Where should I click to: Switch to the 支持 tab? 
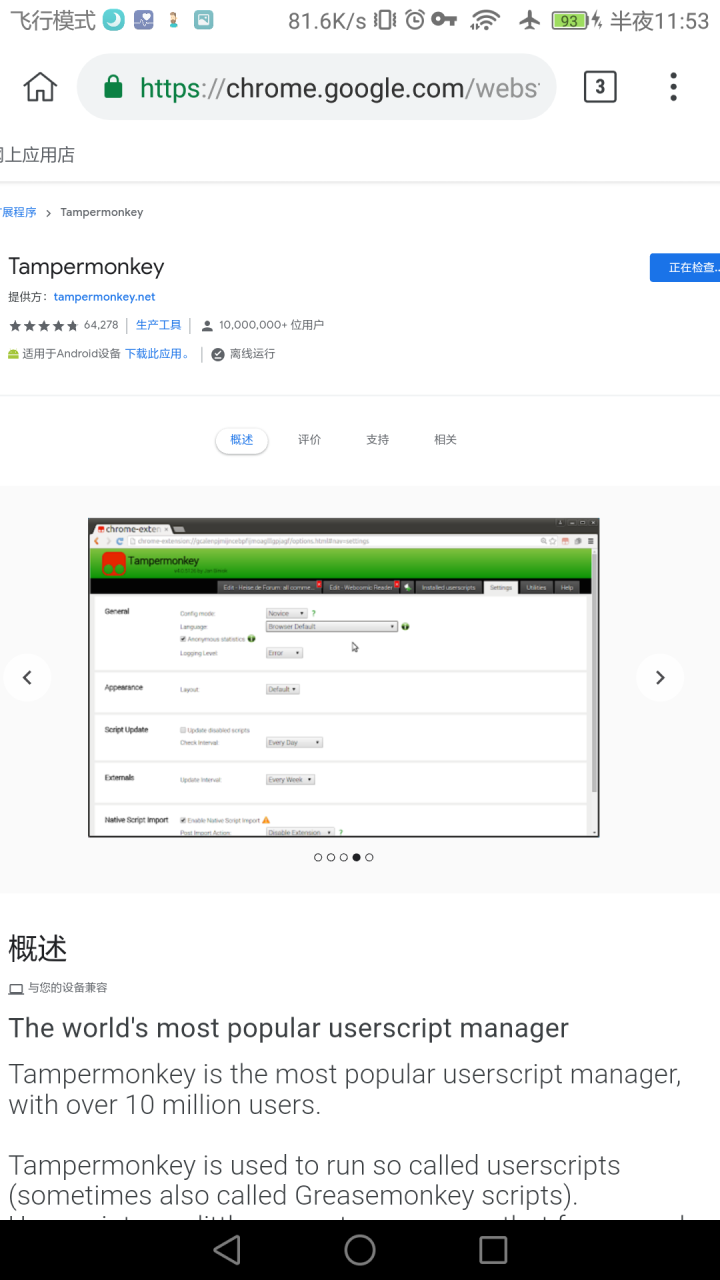pyautogui.click(x=377, y=440)
